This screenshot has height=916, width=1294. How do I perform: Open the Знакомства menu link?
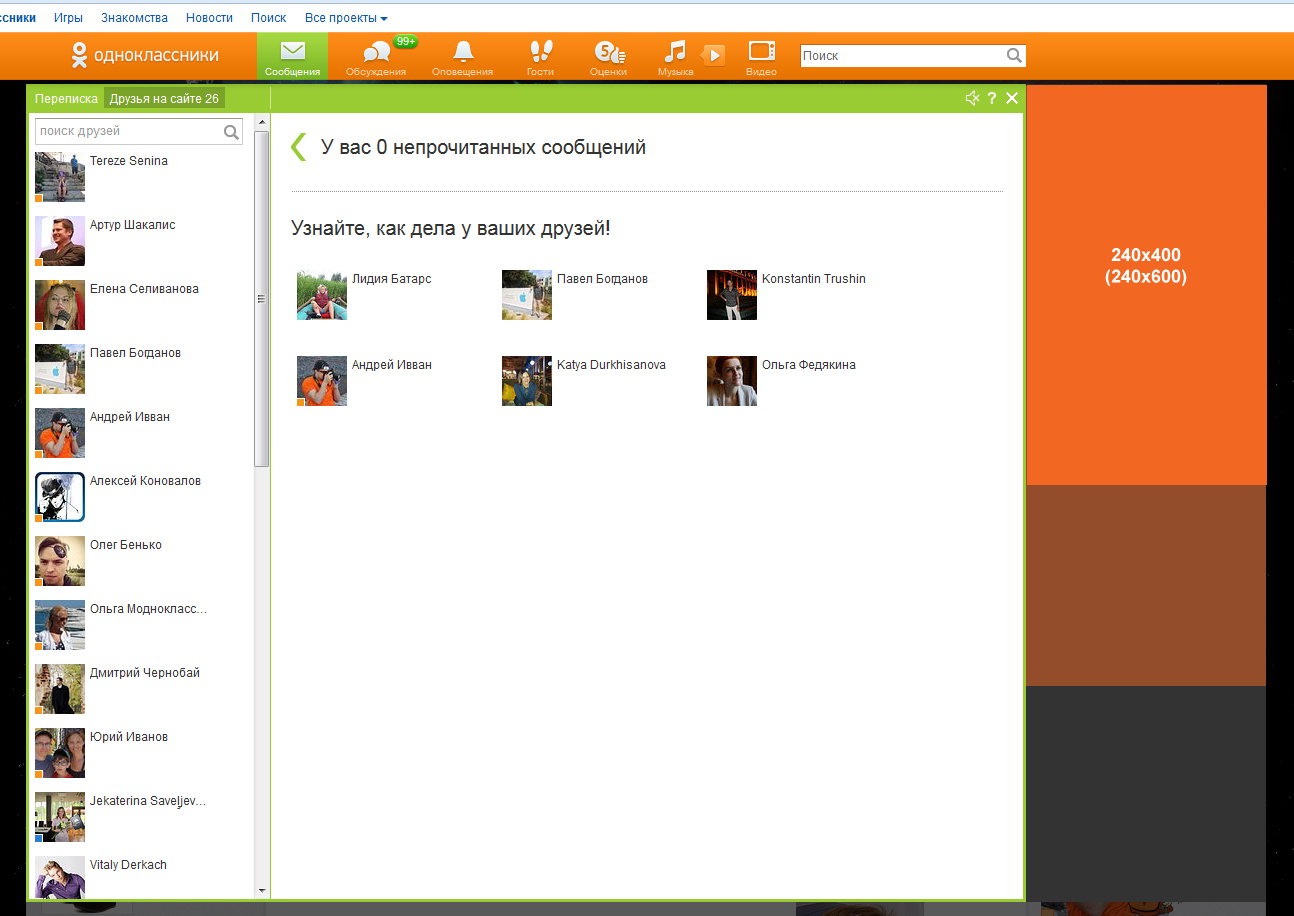click(x=134, y=18)
